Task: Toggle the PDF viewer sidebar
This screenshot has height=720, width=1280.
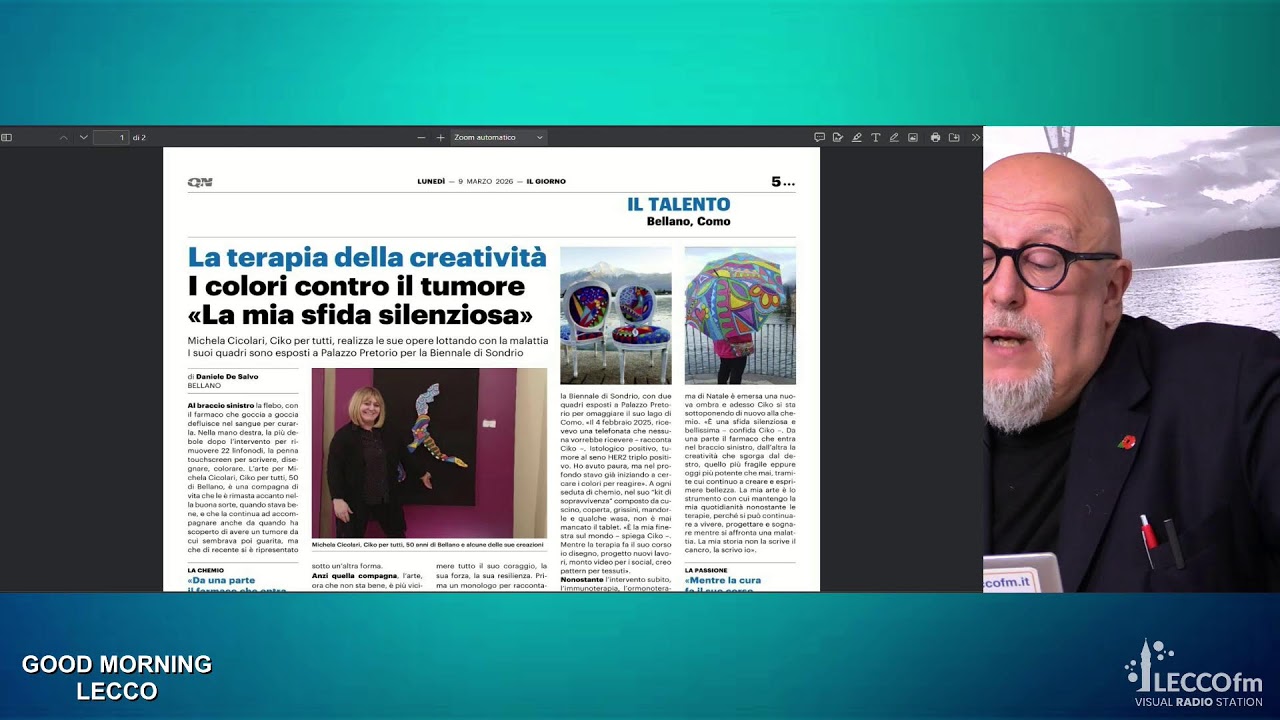Action: coord(6,137)
